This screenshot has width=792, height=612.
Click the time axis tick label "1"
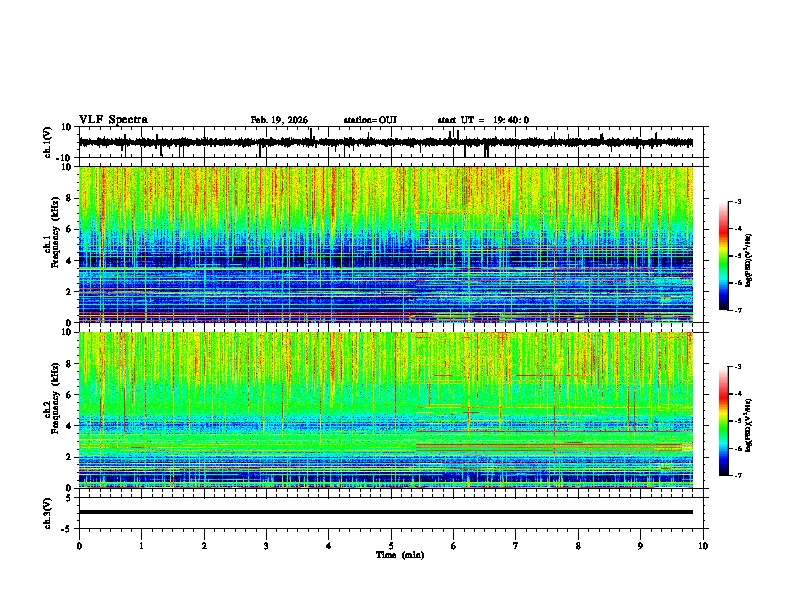141,546
